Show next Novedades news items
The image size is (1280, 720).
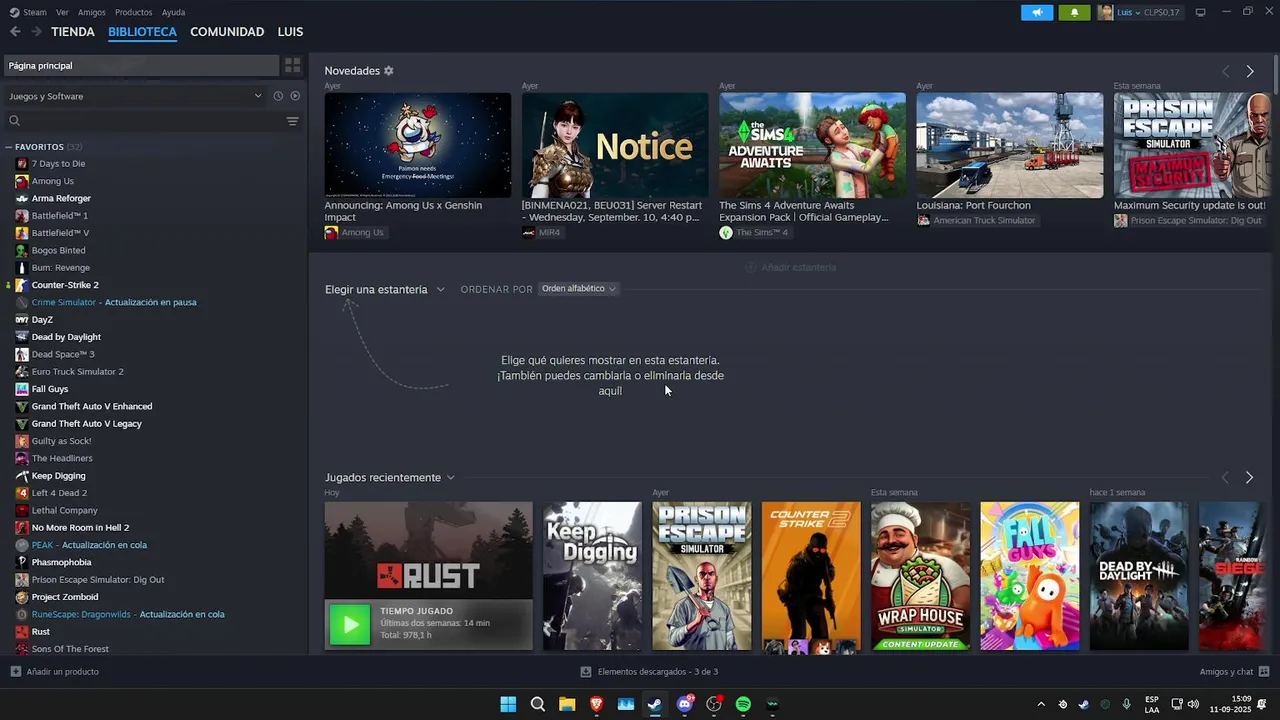[1250, 71]
